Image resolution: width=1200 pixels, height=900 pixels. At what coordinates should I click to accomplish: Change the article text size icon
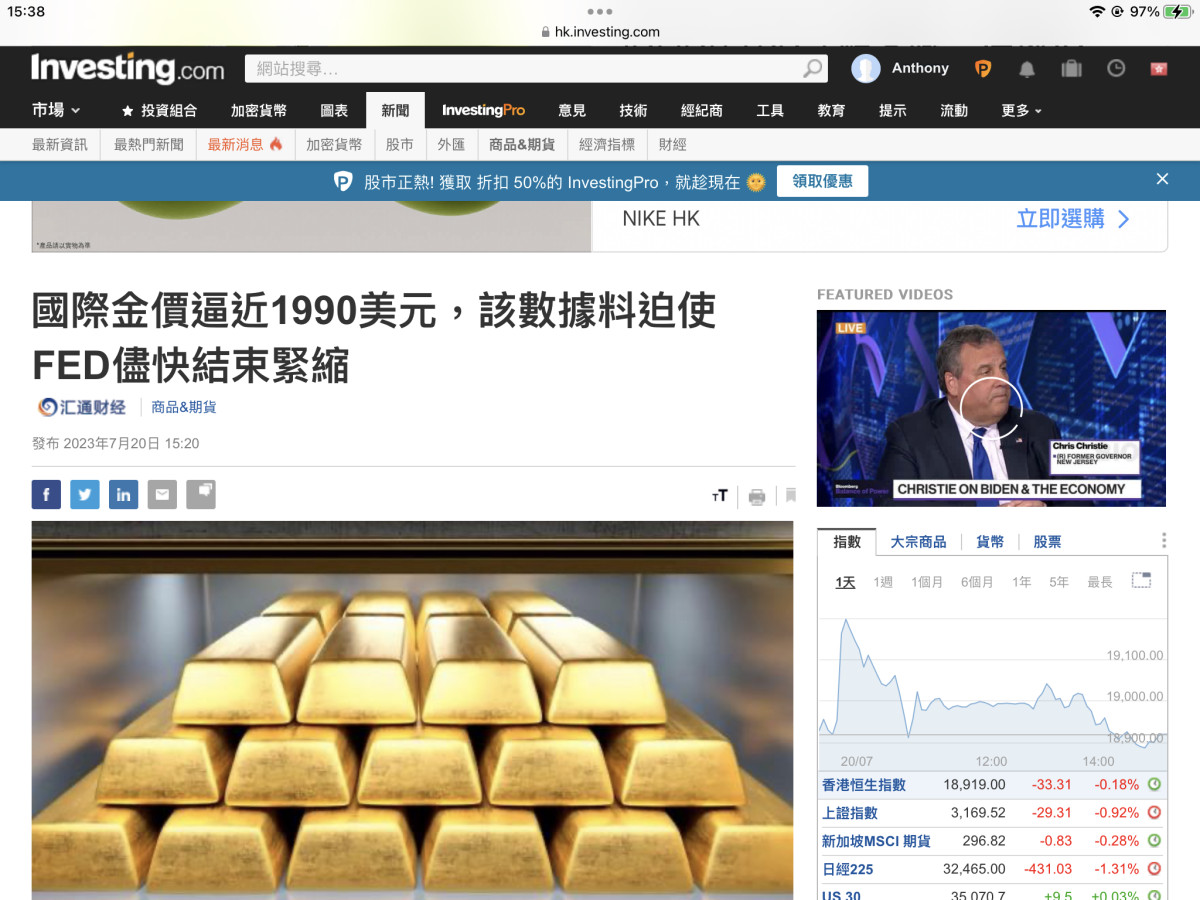tap(720, 496)
